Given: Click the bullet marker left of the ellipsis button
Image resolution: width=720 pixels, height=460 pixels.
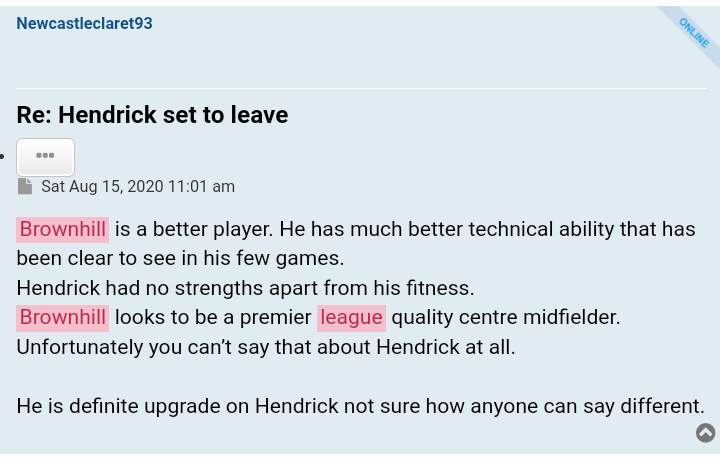Looking at the screenshot, I should 4,157.
